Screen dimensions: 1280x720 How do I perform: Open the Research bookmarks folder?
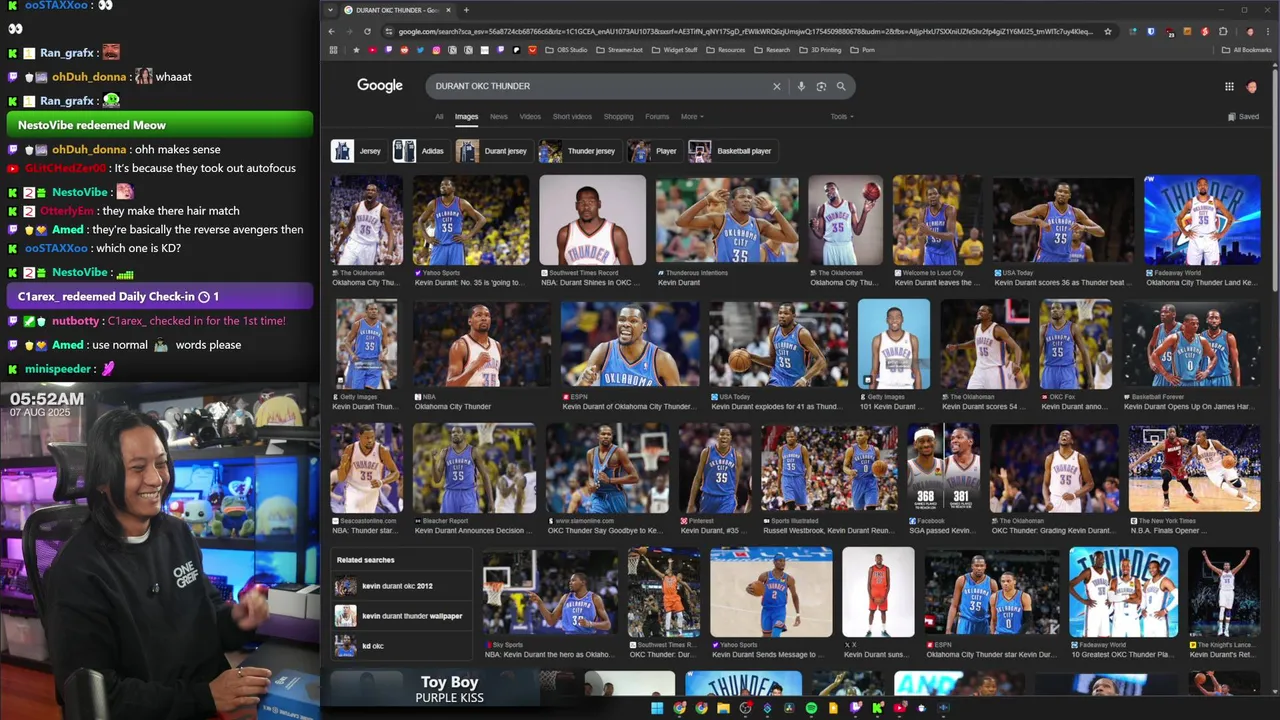(x=772, y=50)
